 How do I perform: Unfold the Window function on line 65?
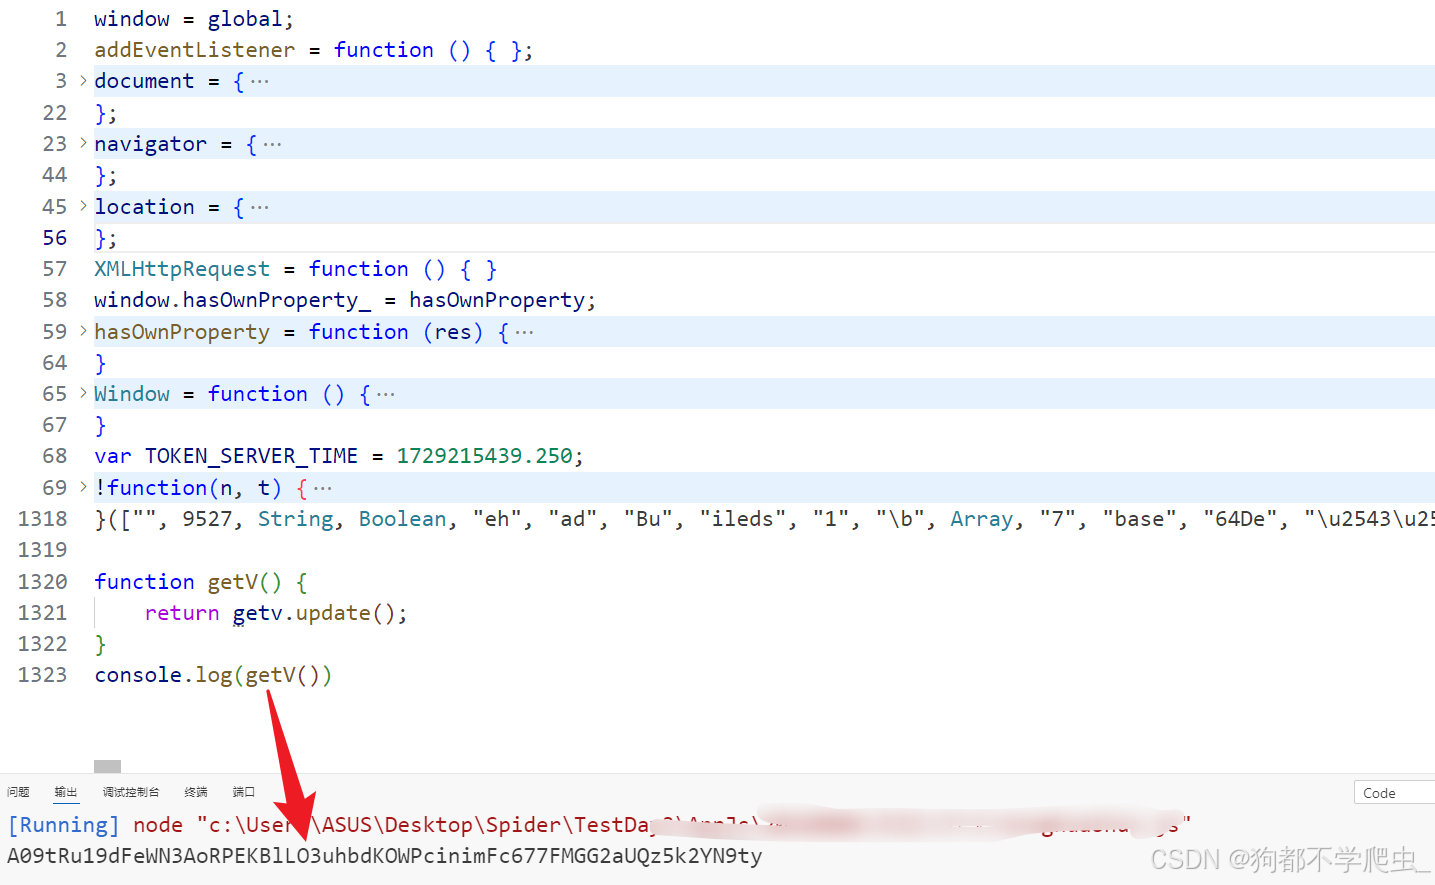click(x=83, y=394)
